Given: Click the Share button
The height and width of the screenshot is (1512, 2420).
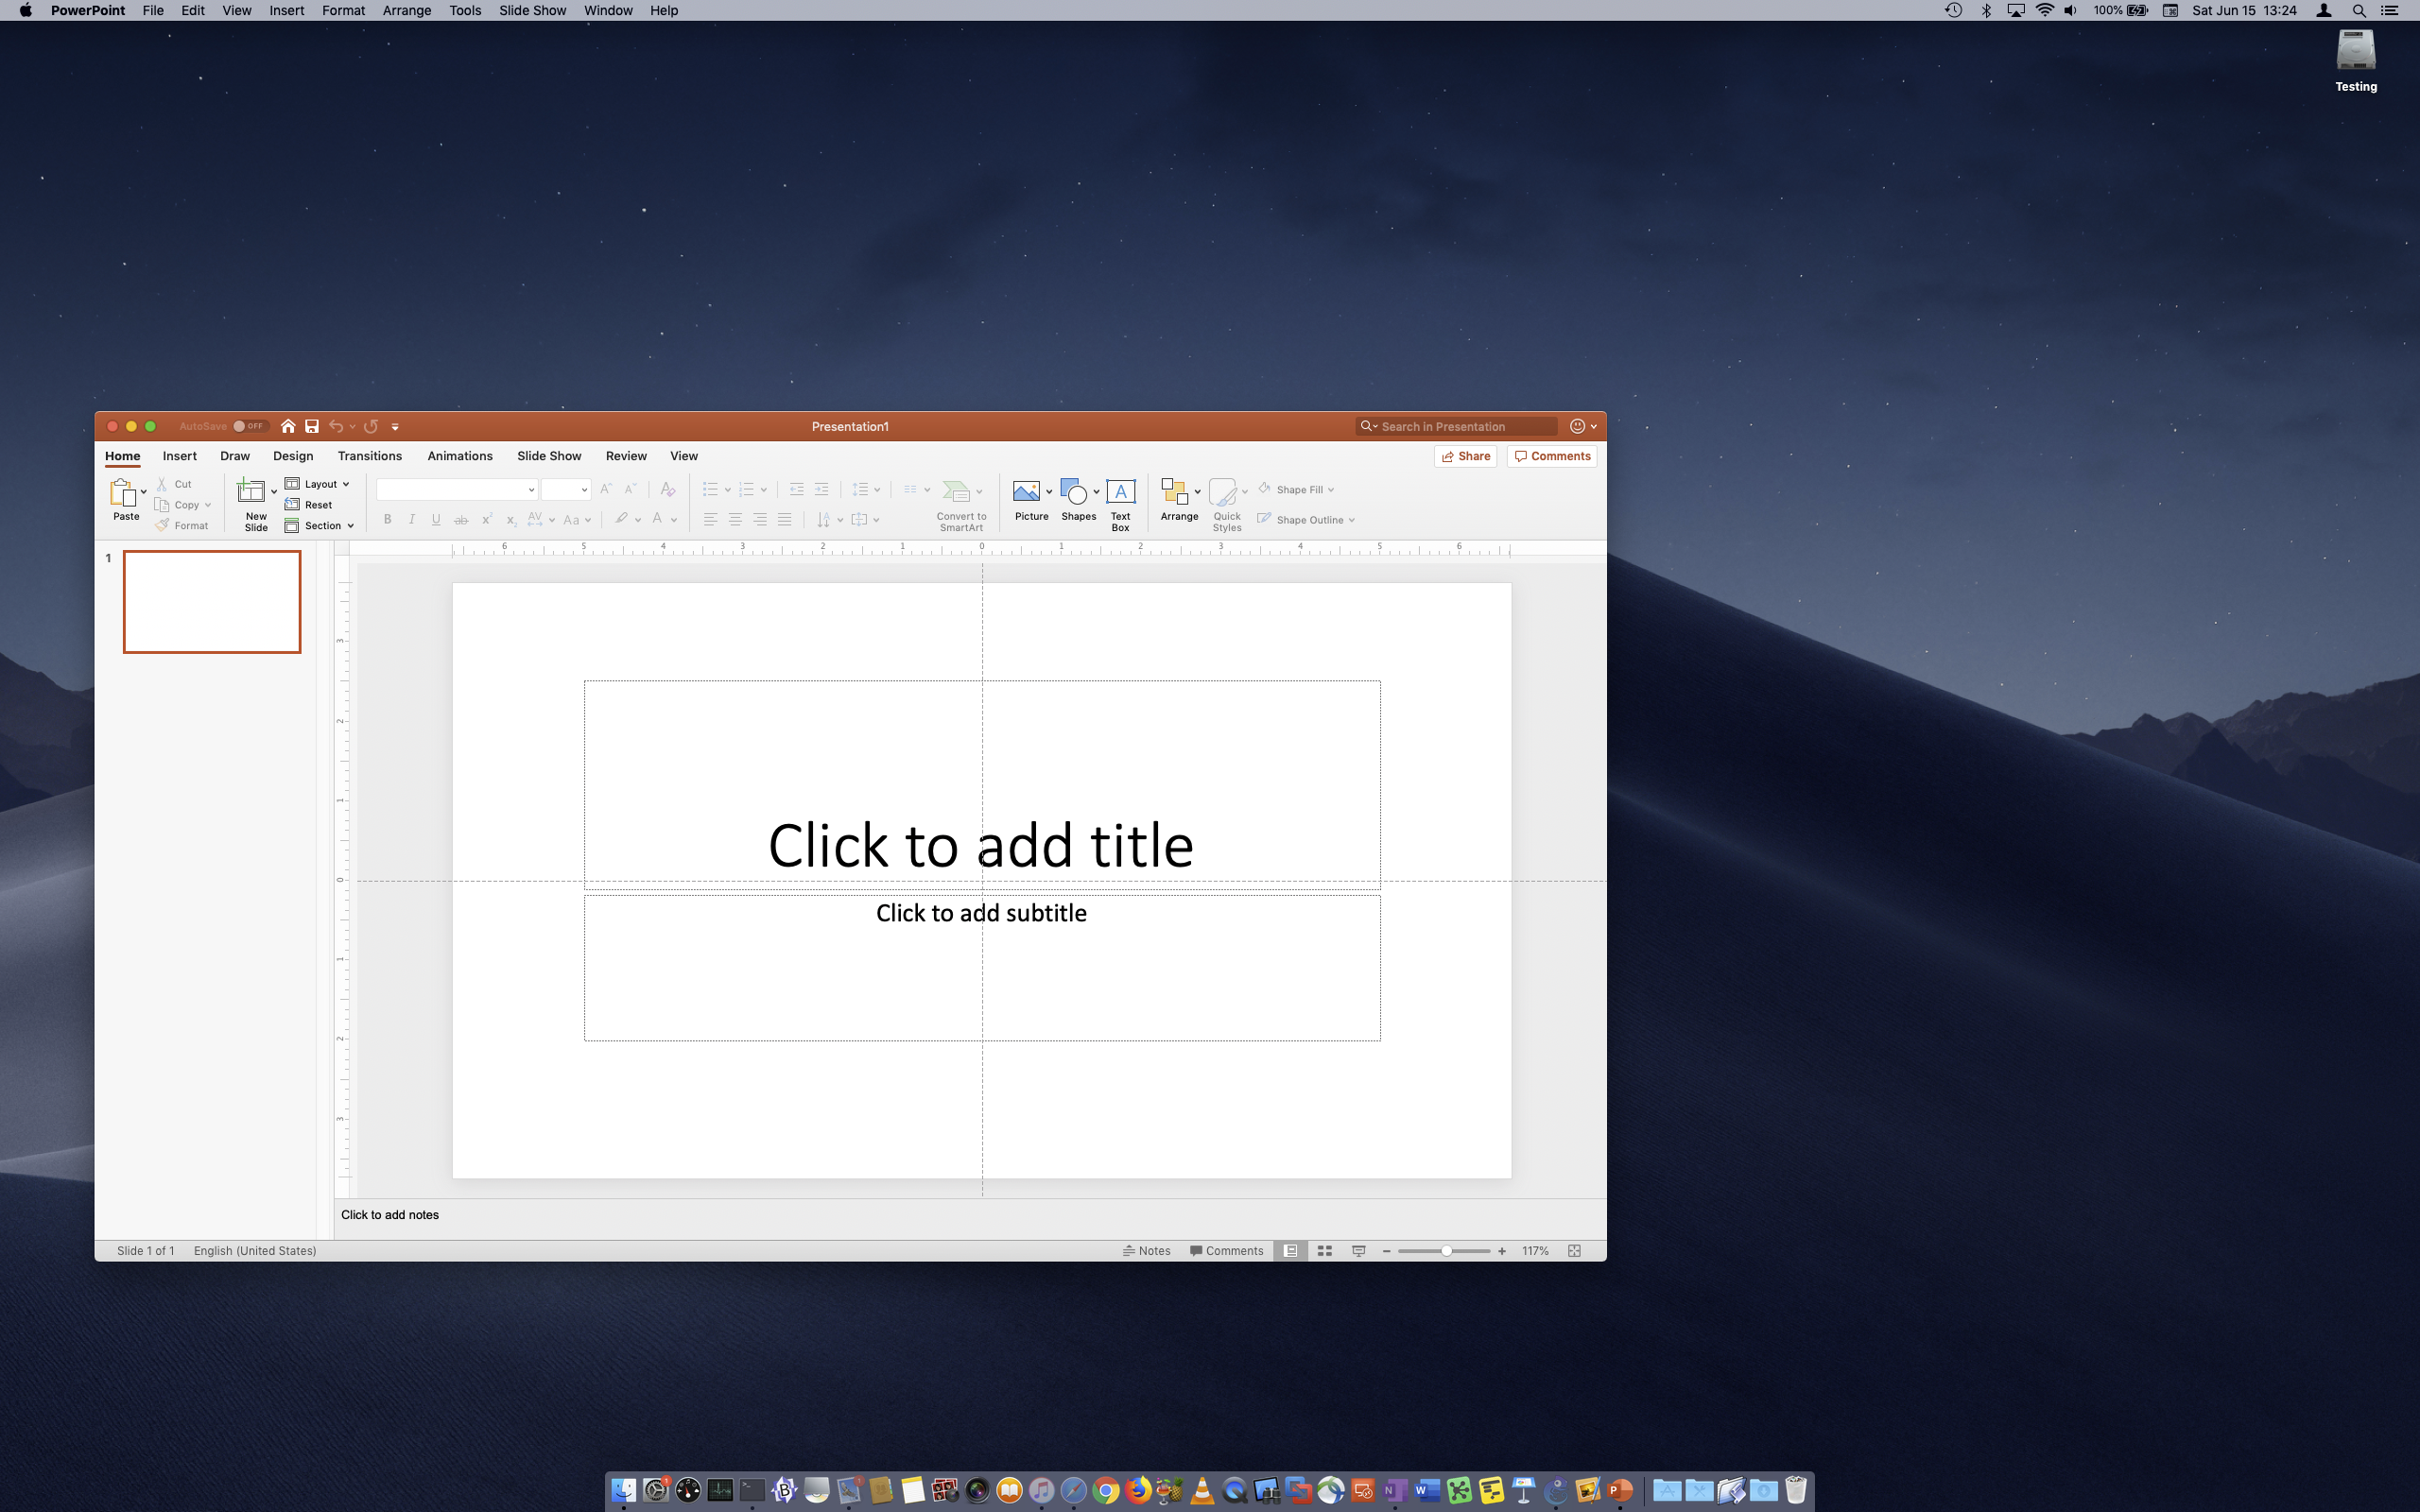Looking at the screenshot, I should 1465,456.
